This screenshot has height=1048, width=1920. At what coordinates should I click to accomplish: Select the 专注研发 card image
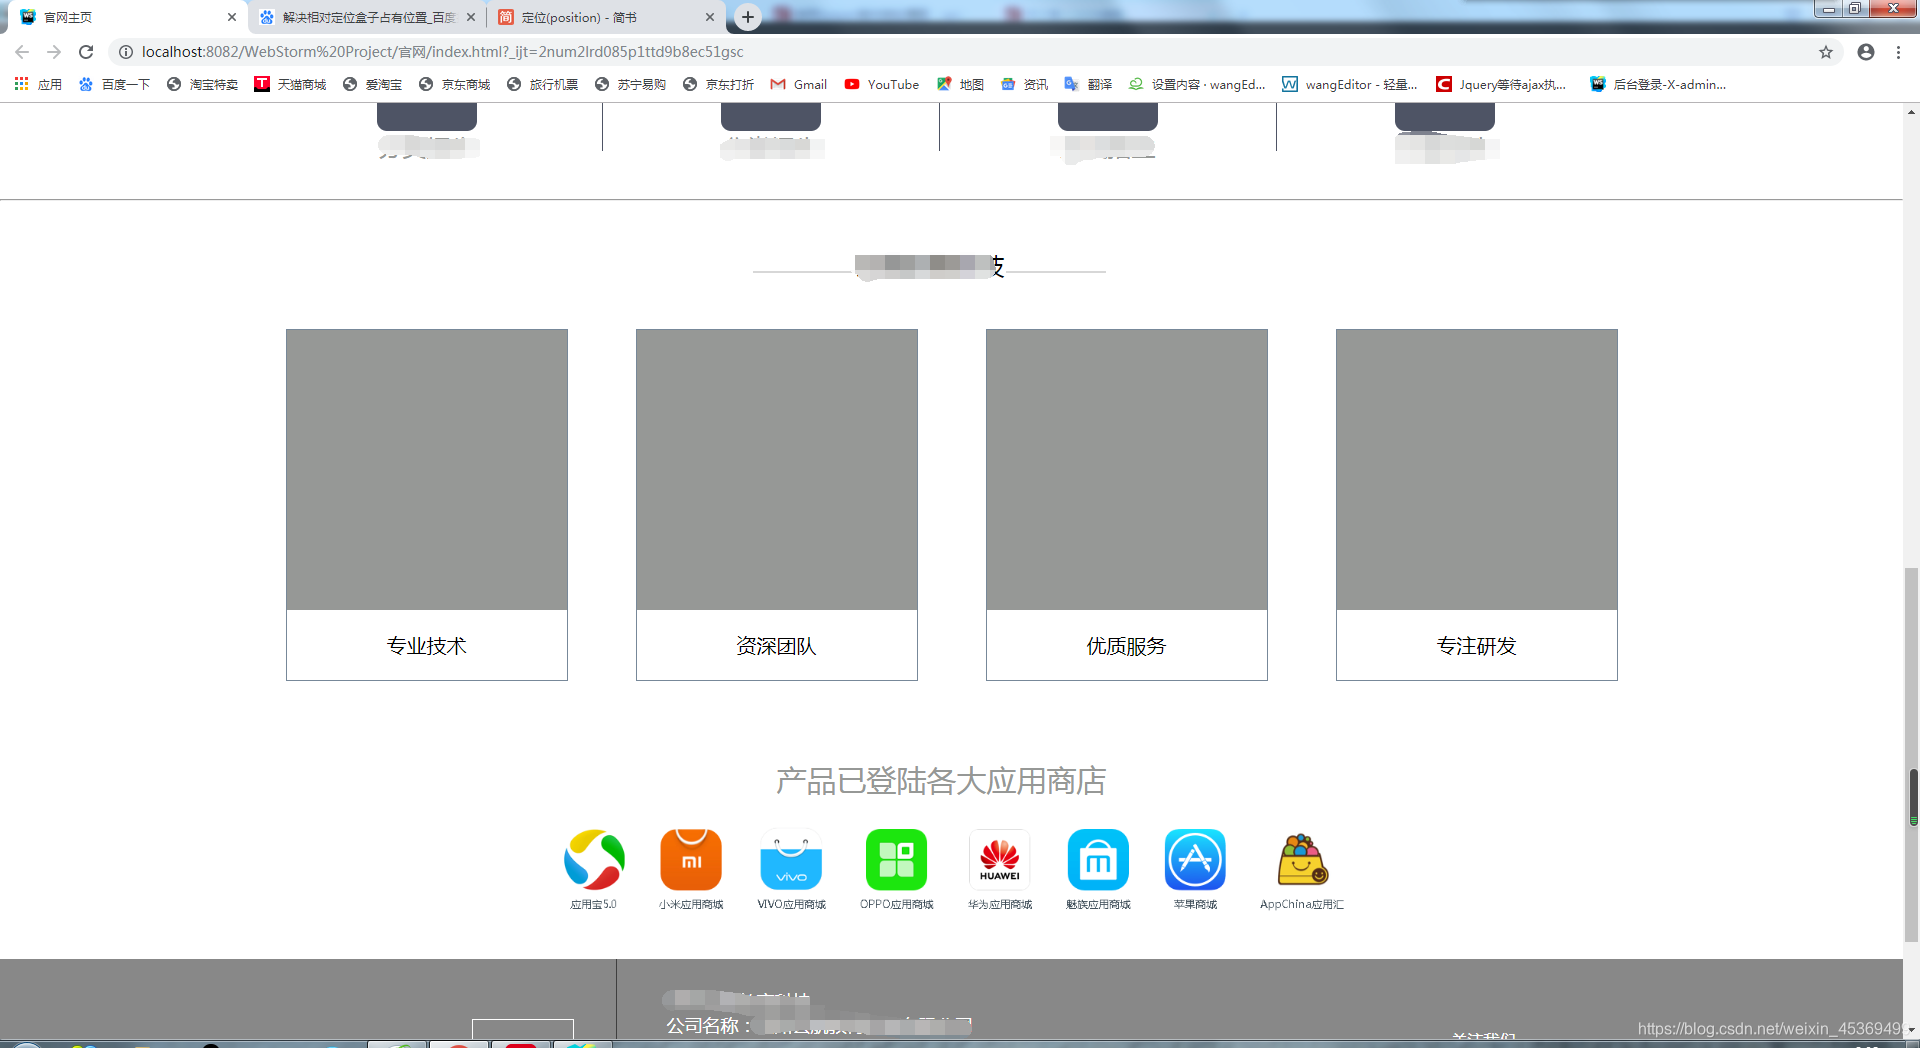click(1477, 470)
